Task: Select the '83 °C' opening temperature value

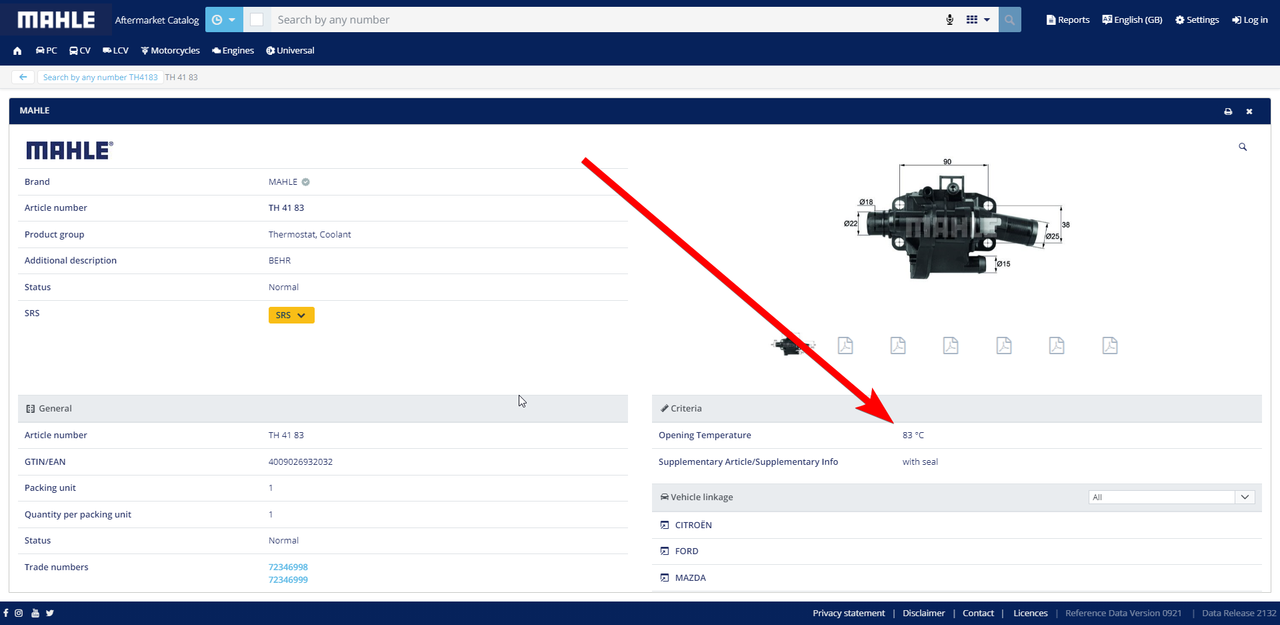Action: tap(913, 435)
